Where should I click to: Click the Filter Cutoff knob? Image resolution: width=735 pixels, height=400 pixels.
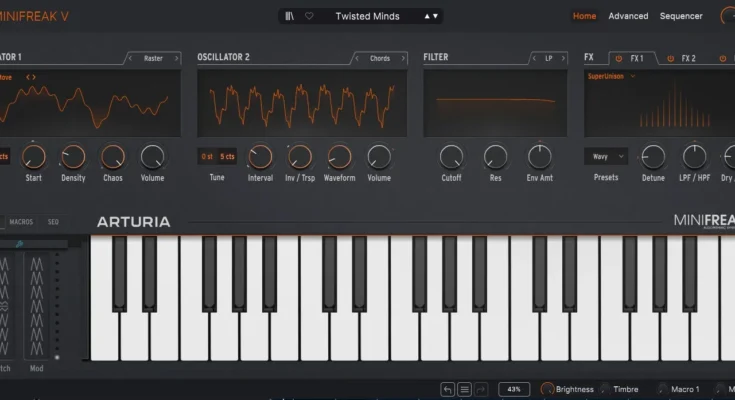click(x=451, y=157)
